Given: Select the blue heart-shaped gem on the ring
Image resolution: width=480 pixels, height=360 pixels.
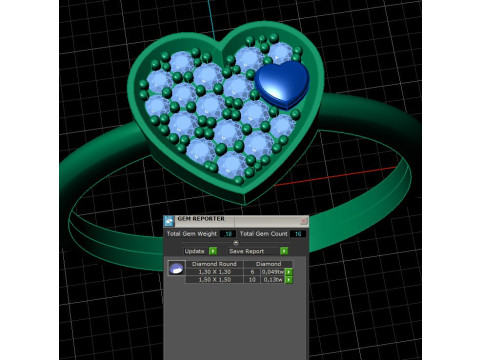Looking at the screenshot, I should 282,85.
